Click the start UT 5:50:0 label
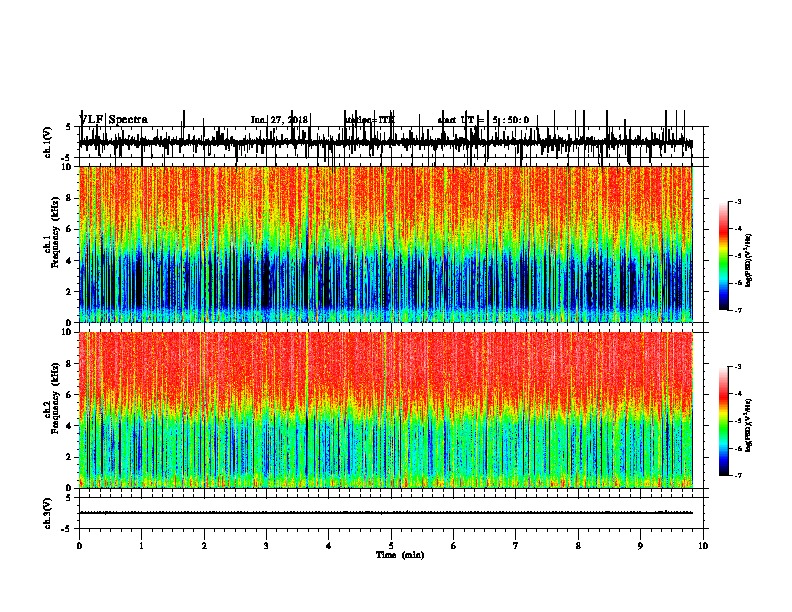 pos(483,120)
